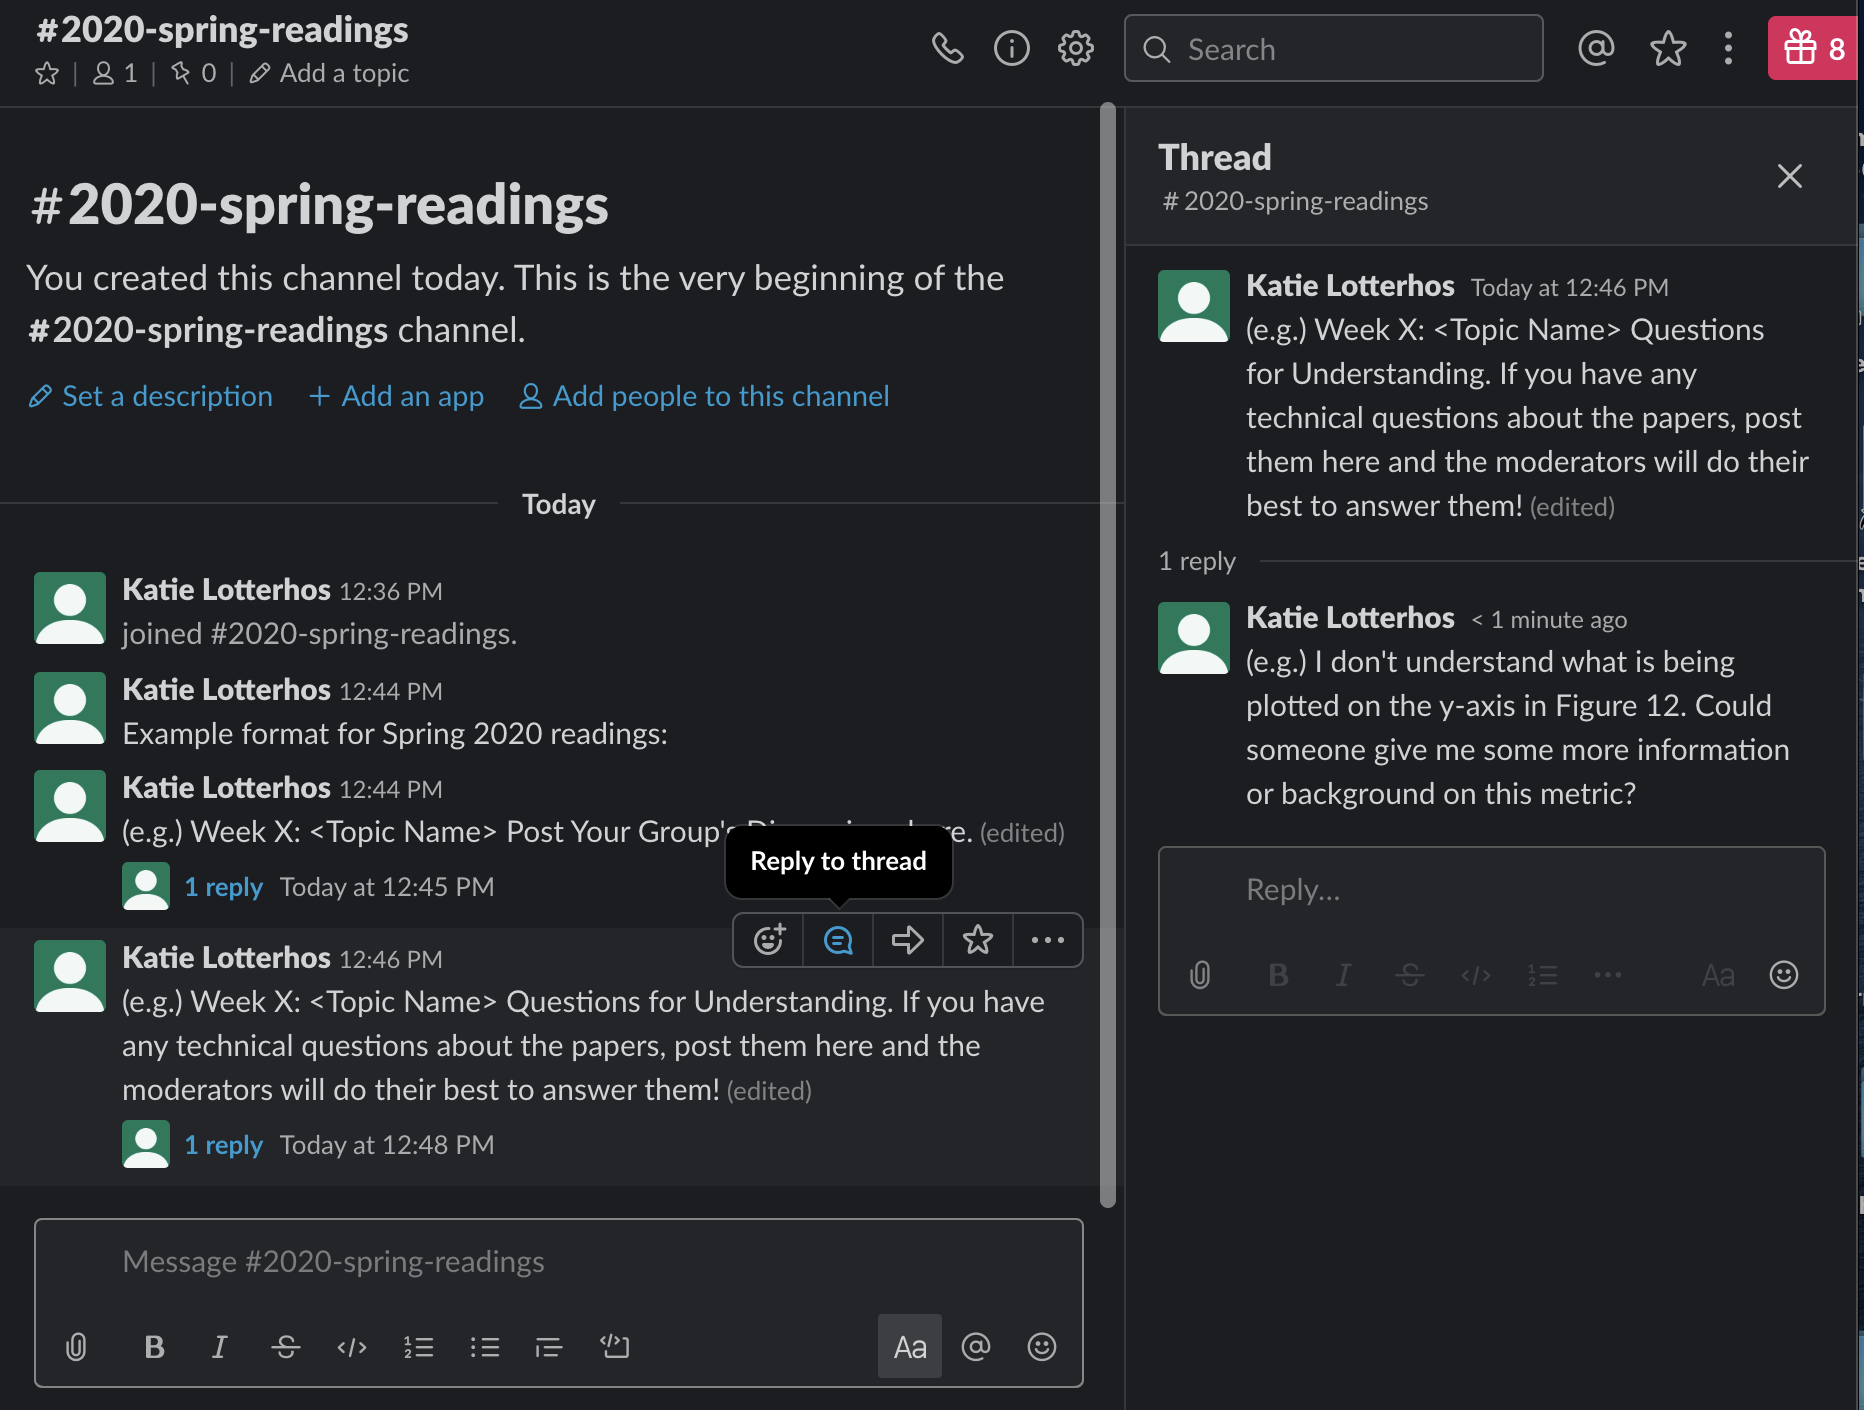The height and width of the screenshot is (1410, 1864).
Task: Add reaction from message hover toolbar
Action: (x=769, y=940)
